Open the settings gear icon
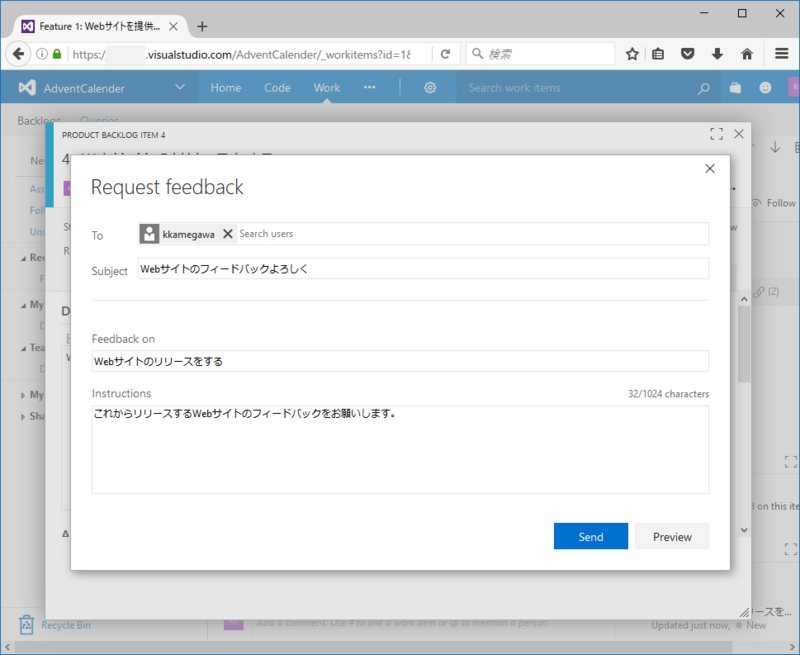The width and height of the screenshot is (800, 655). point(430,88)
